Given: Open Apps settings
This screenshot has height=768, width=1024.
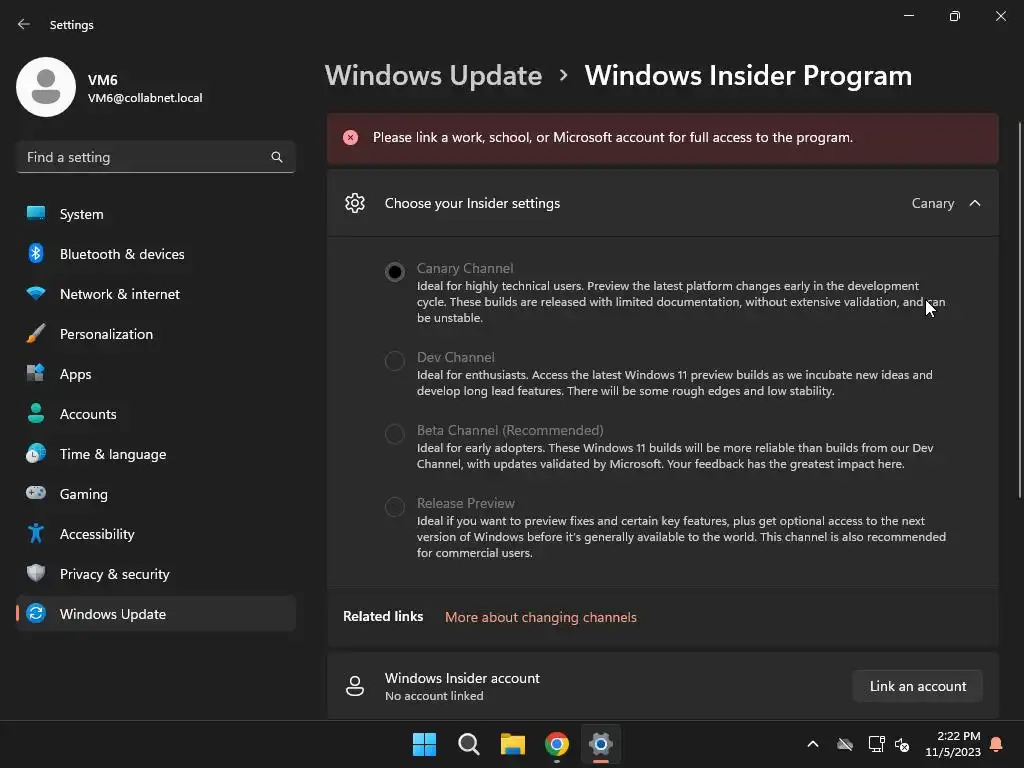Looking at the screenshot, I should 155,374.
